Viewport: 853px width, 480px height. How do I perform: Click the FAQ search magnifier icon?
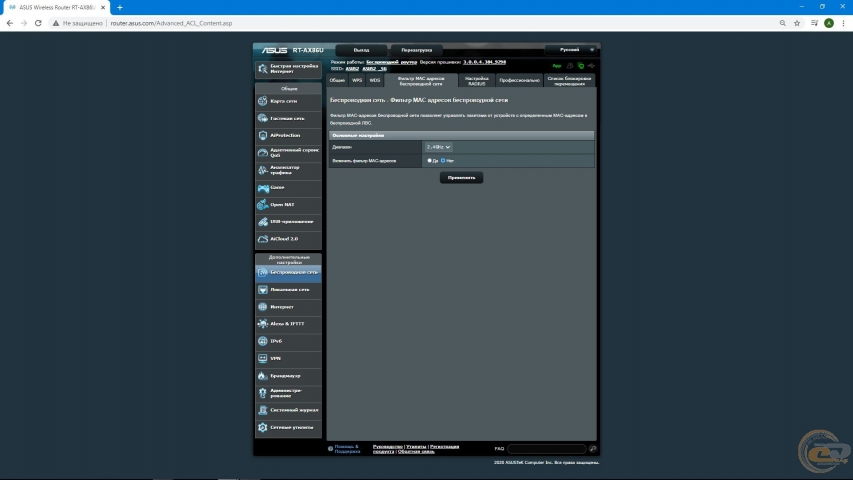coord(593,449)
